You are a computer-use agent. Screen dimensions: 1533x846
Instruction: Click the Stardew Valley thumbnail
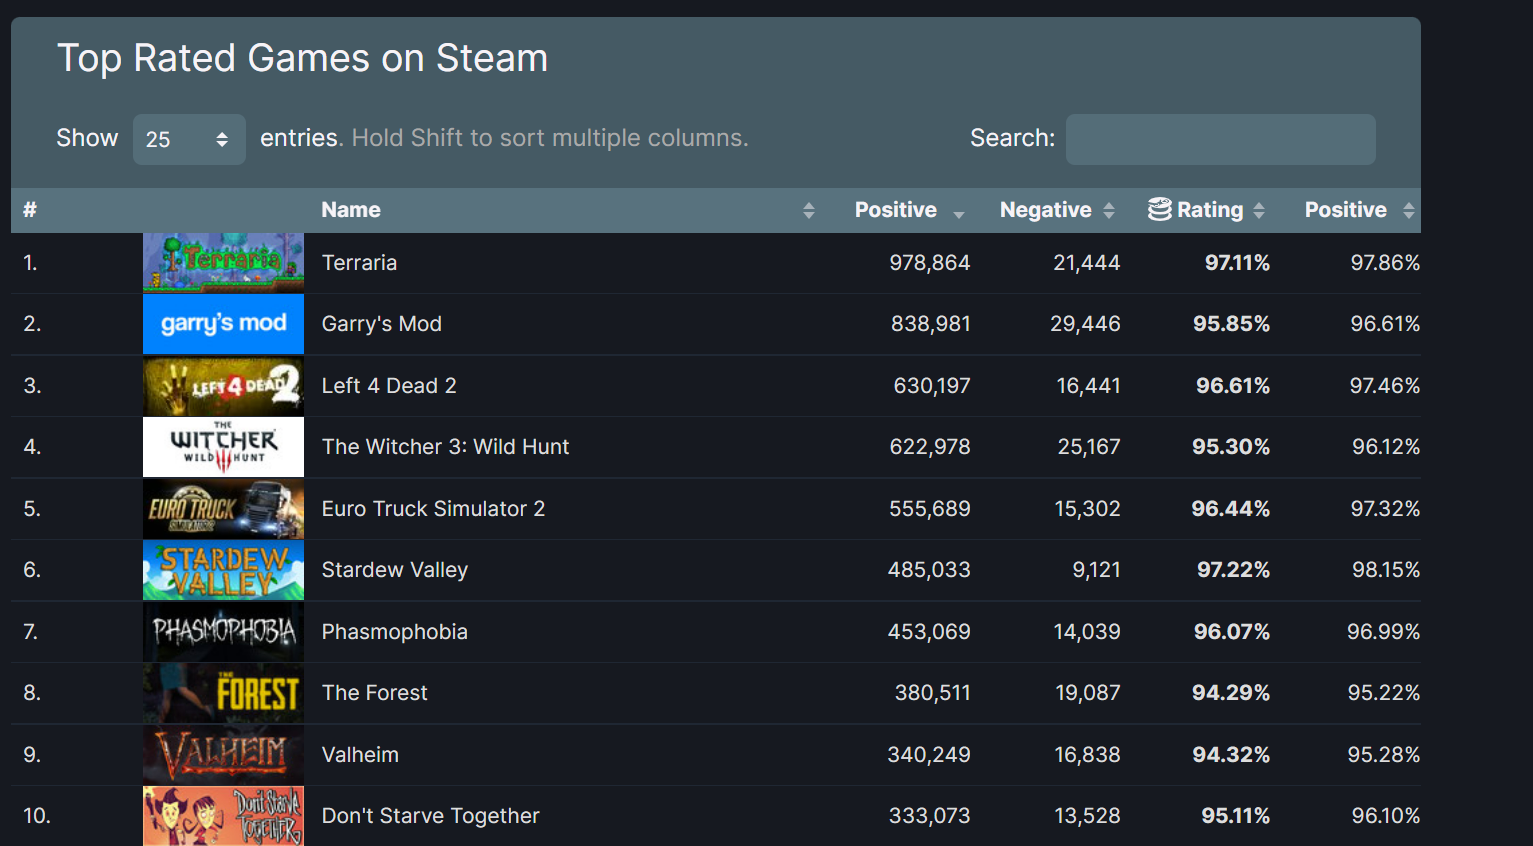[x=223, y=570]
